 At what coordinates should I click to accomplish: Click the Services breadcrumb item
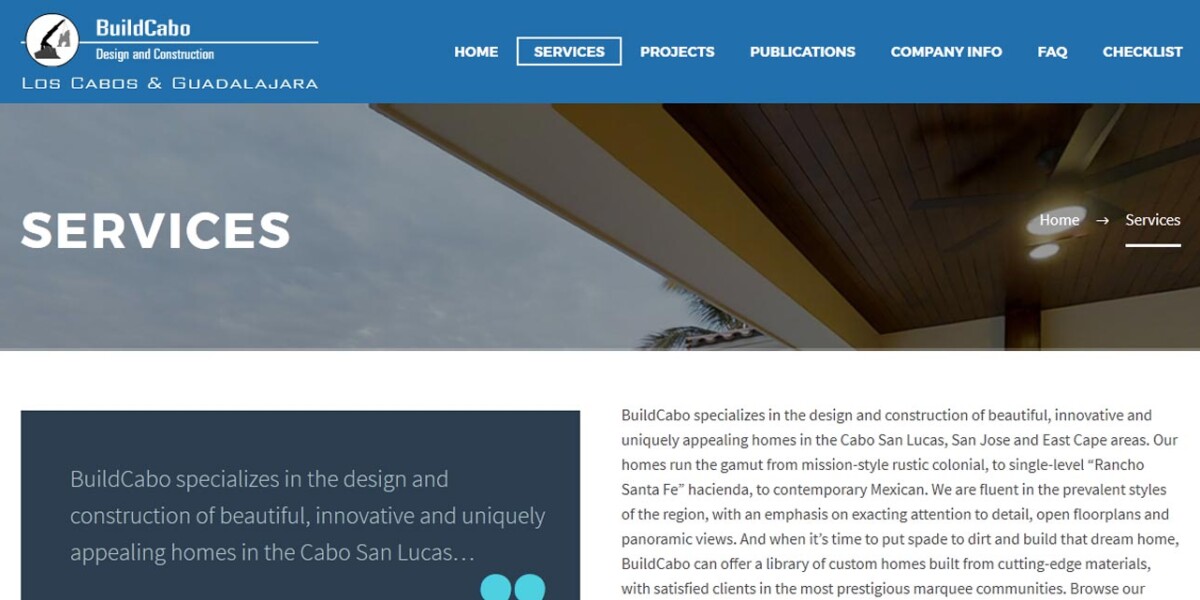[1153, 220]
